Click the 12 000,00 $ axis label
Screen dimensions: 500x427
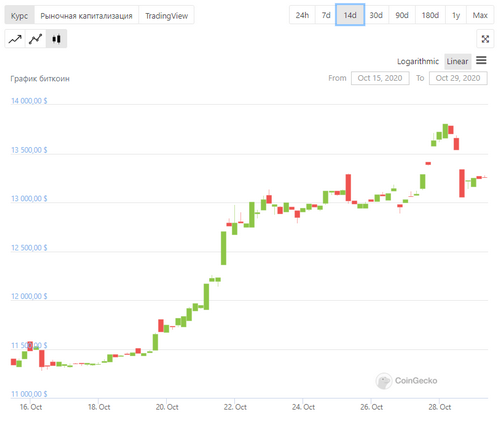29,296
